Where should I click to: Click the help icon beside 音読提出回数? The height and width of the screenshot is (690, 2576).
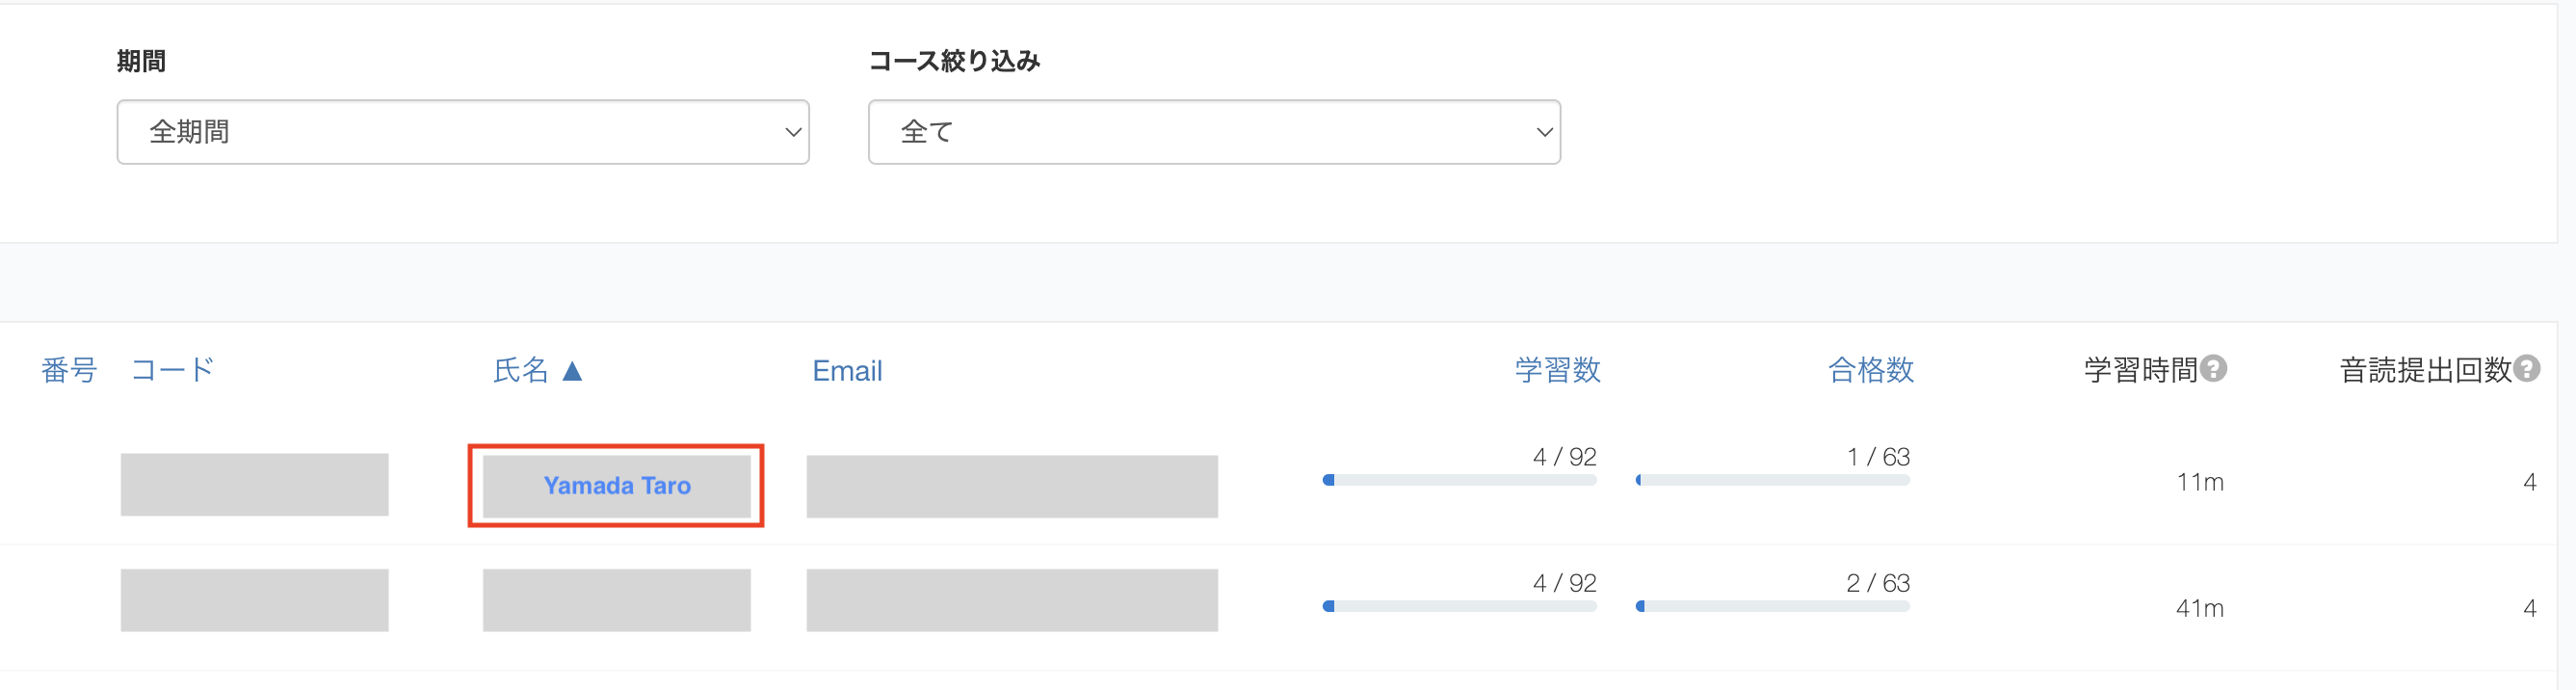point(2527,369)
